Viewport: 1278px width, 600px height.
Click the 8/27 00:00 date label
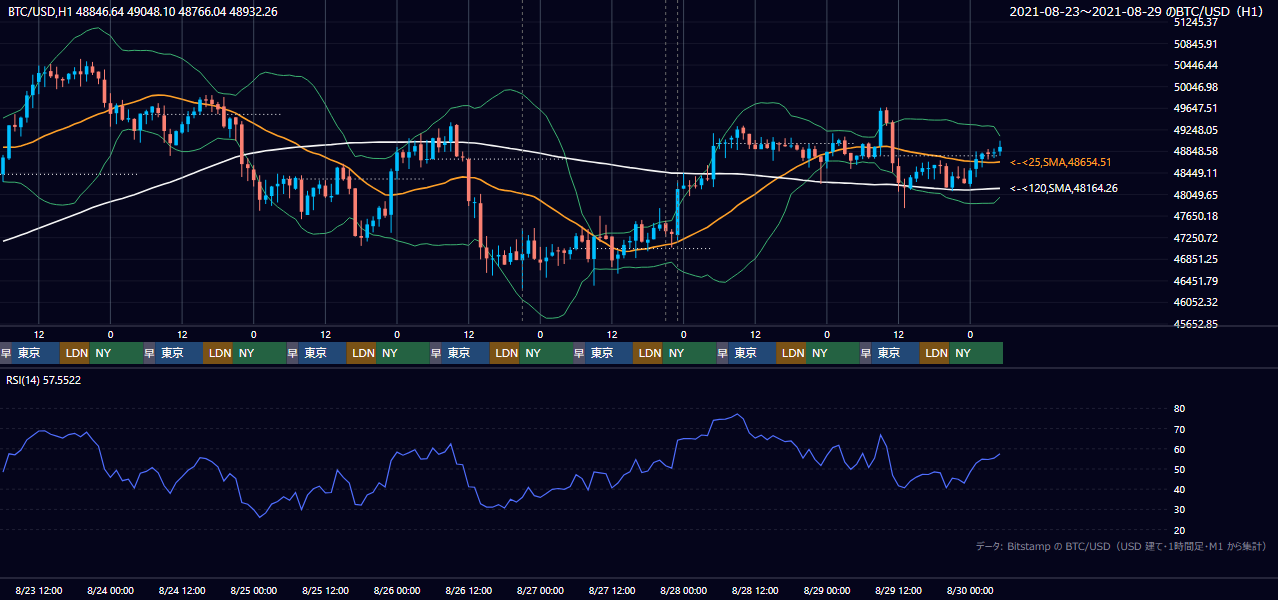pyautogui.click(x=540, y=591)
